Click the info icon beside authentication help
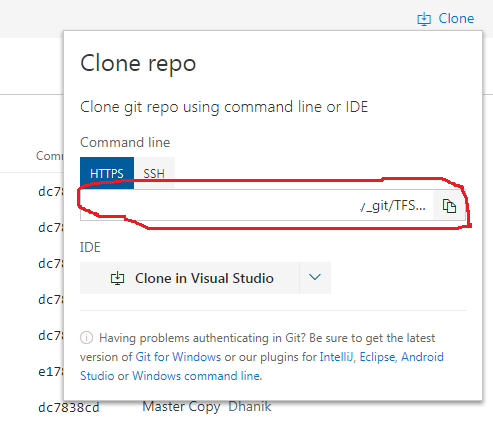 86,338
